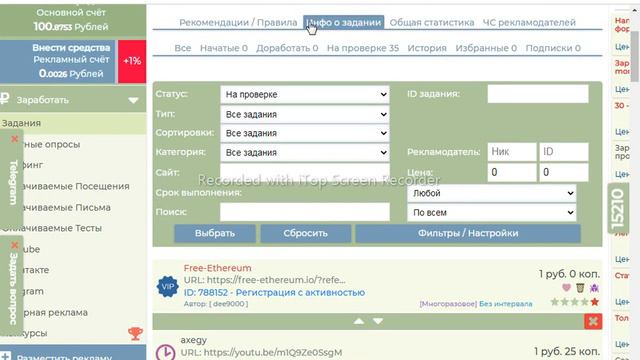Image resolution: width=640 pixels, height=360 pixels.
Task: Open Фильтры / Настройки
Action: click(468, 233)
